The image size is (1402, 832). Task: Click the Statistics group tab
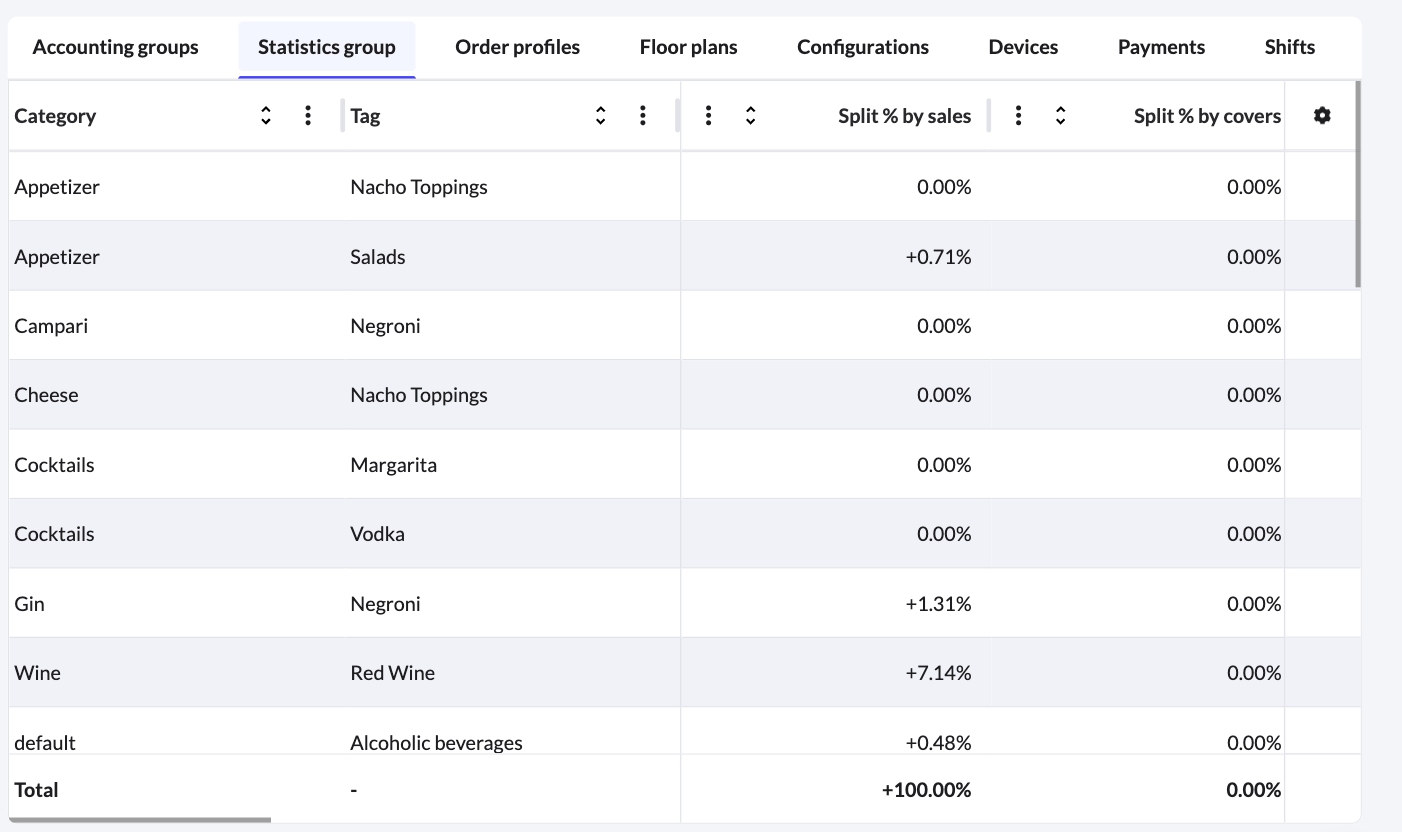pyautogui.click(x=326, y=46)
